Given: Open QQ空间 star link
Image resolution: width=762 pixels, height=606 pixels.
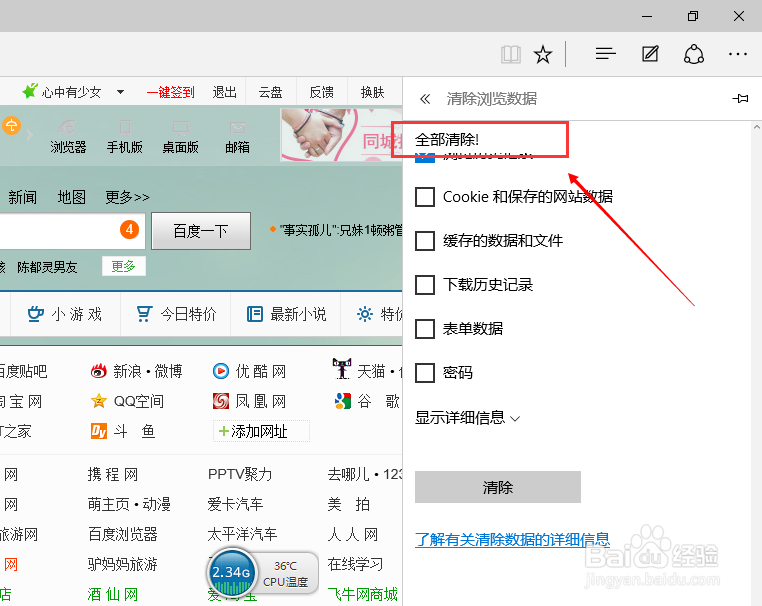Looking at the screenshot, I should click(127, 401).
